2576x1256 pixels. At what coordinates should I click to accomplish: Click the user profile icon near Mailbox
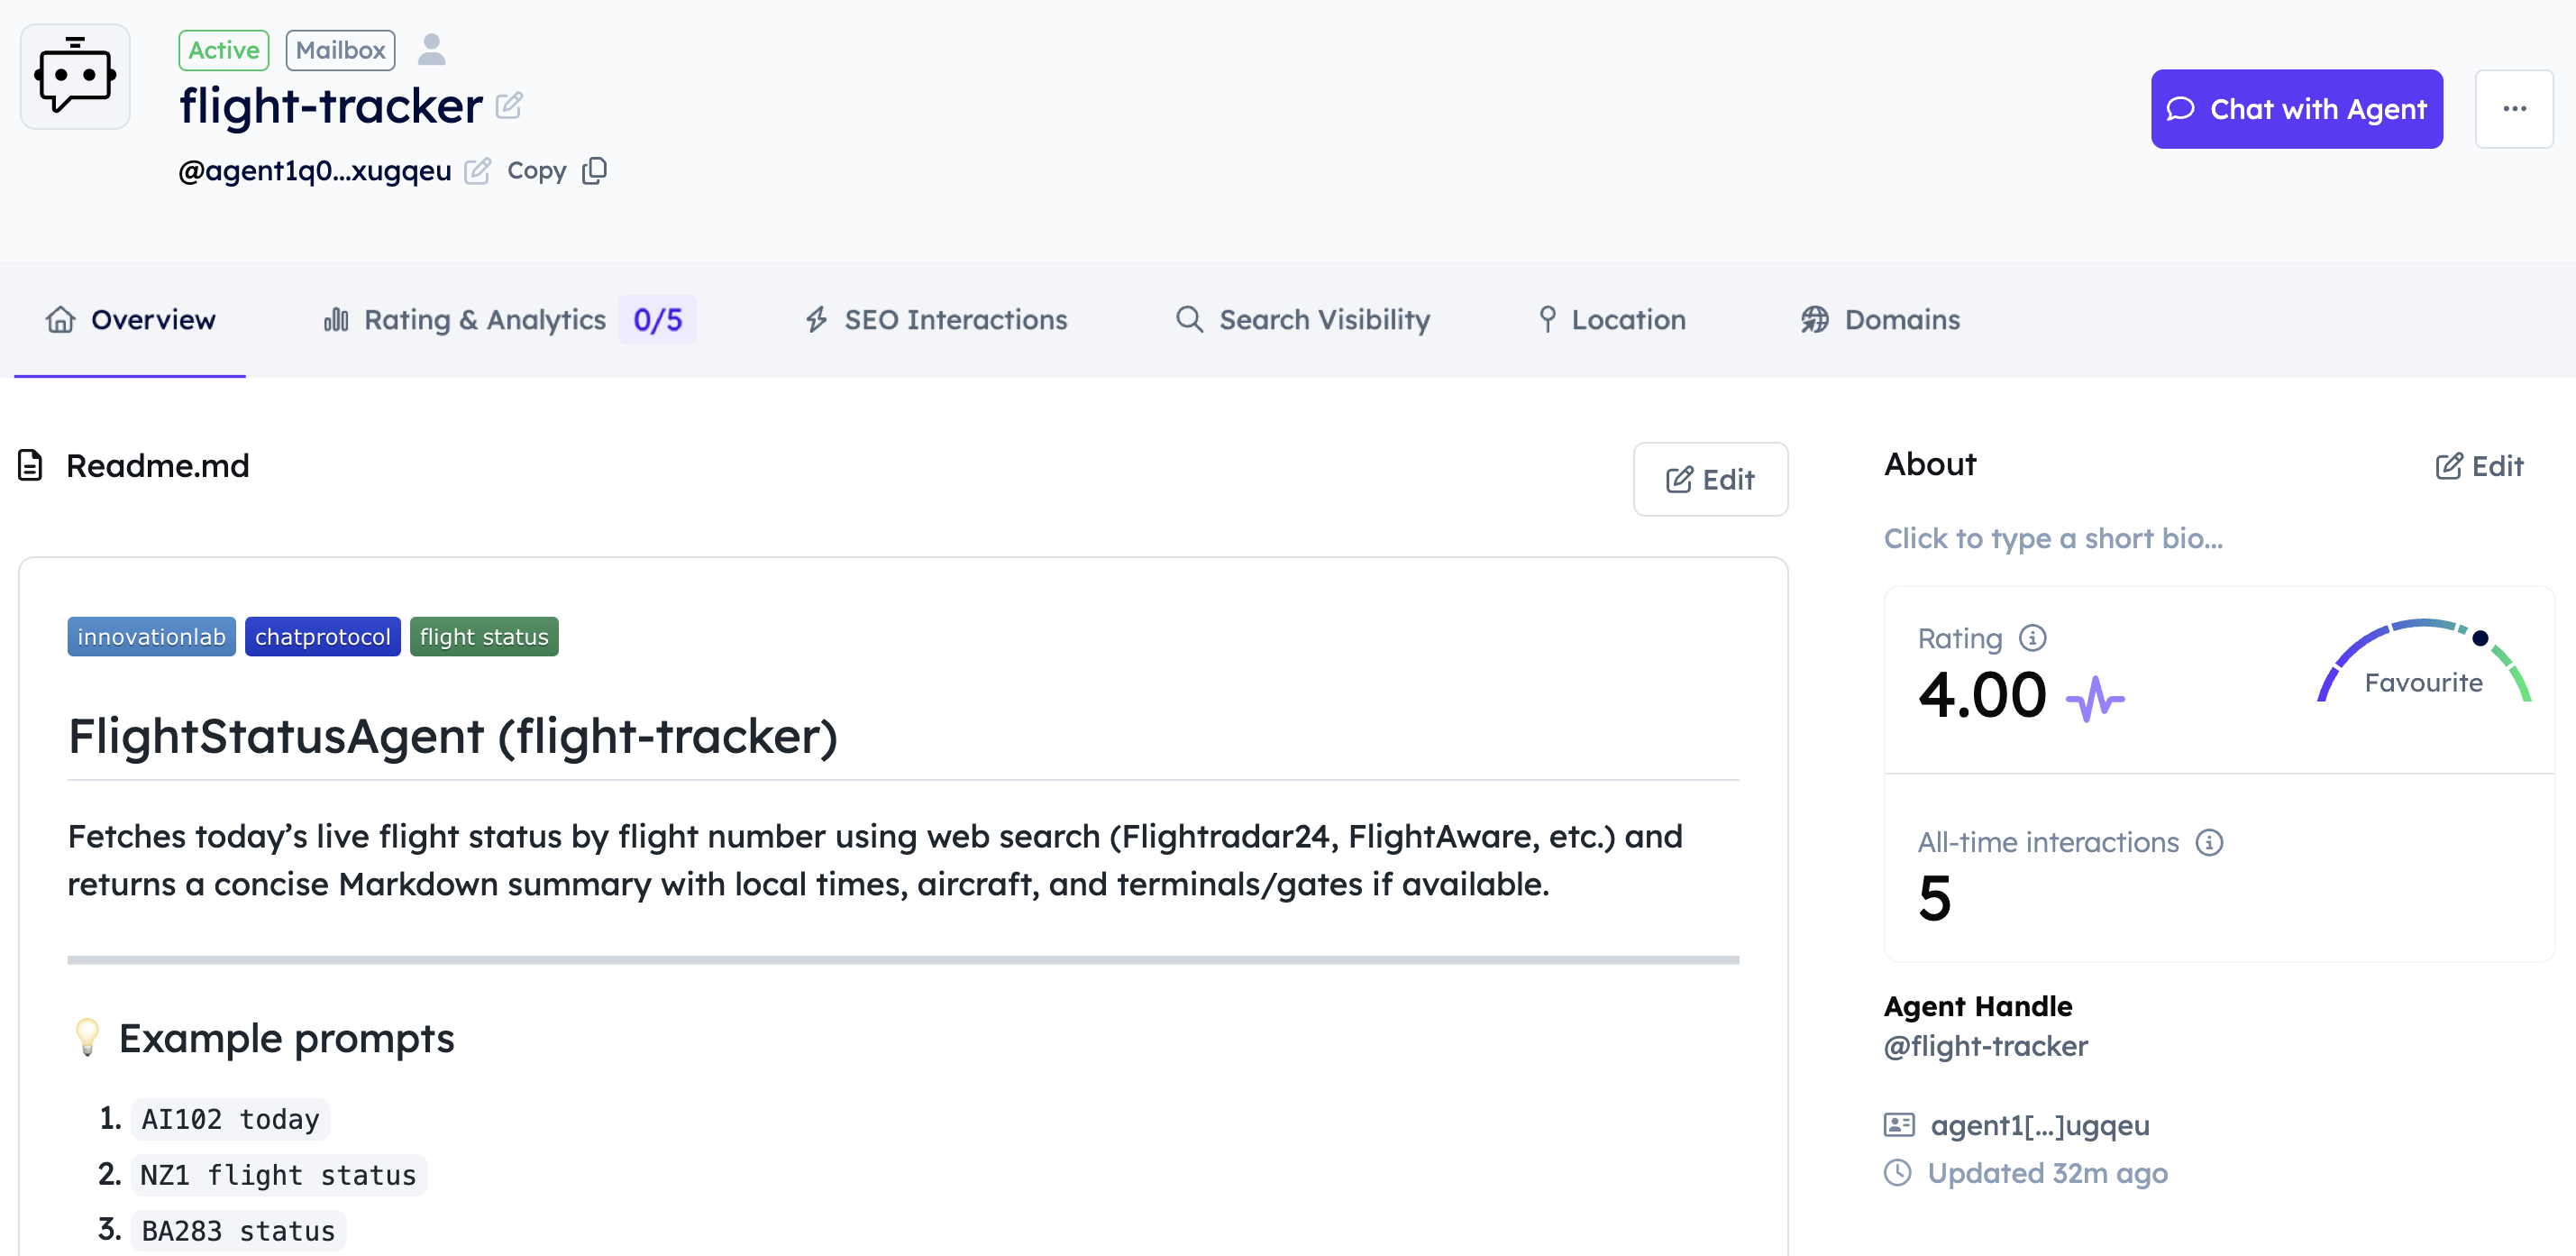point(431,50)
